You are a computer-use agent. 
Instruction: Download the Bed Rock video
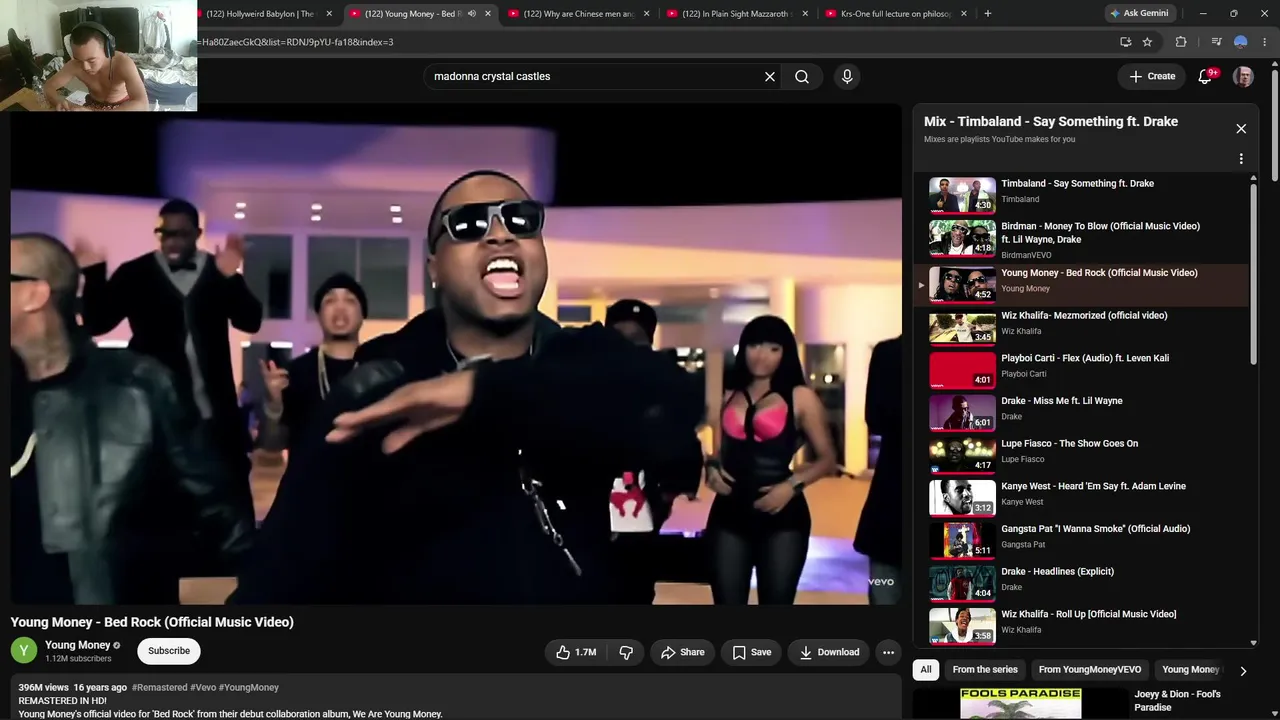(829, 652)
